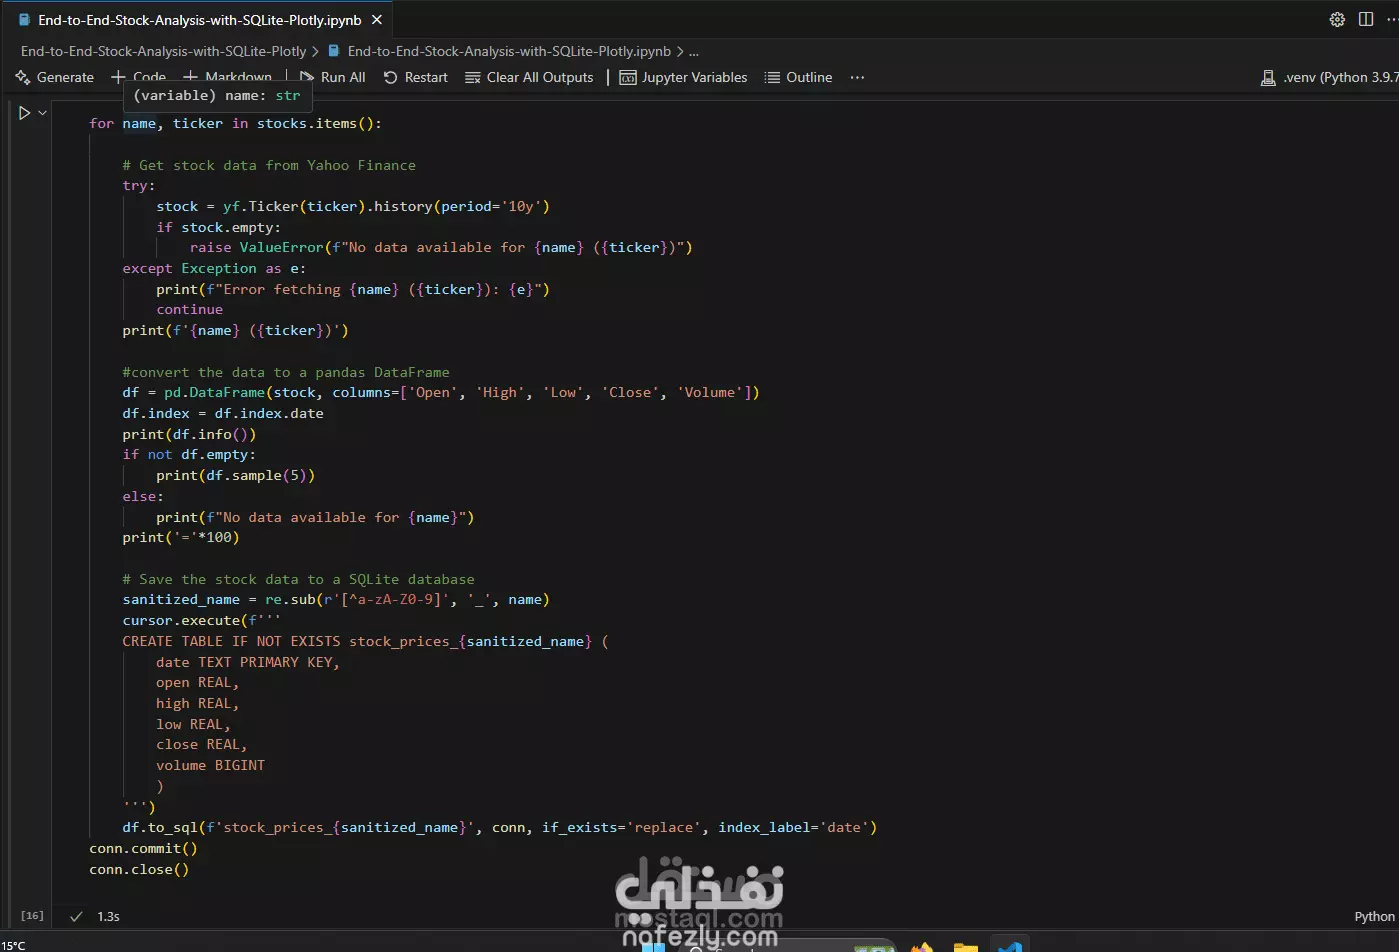Run the current code cell
This screenshot has height=952, width=1399.
pyautogui.click(x=25, y=113)
